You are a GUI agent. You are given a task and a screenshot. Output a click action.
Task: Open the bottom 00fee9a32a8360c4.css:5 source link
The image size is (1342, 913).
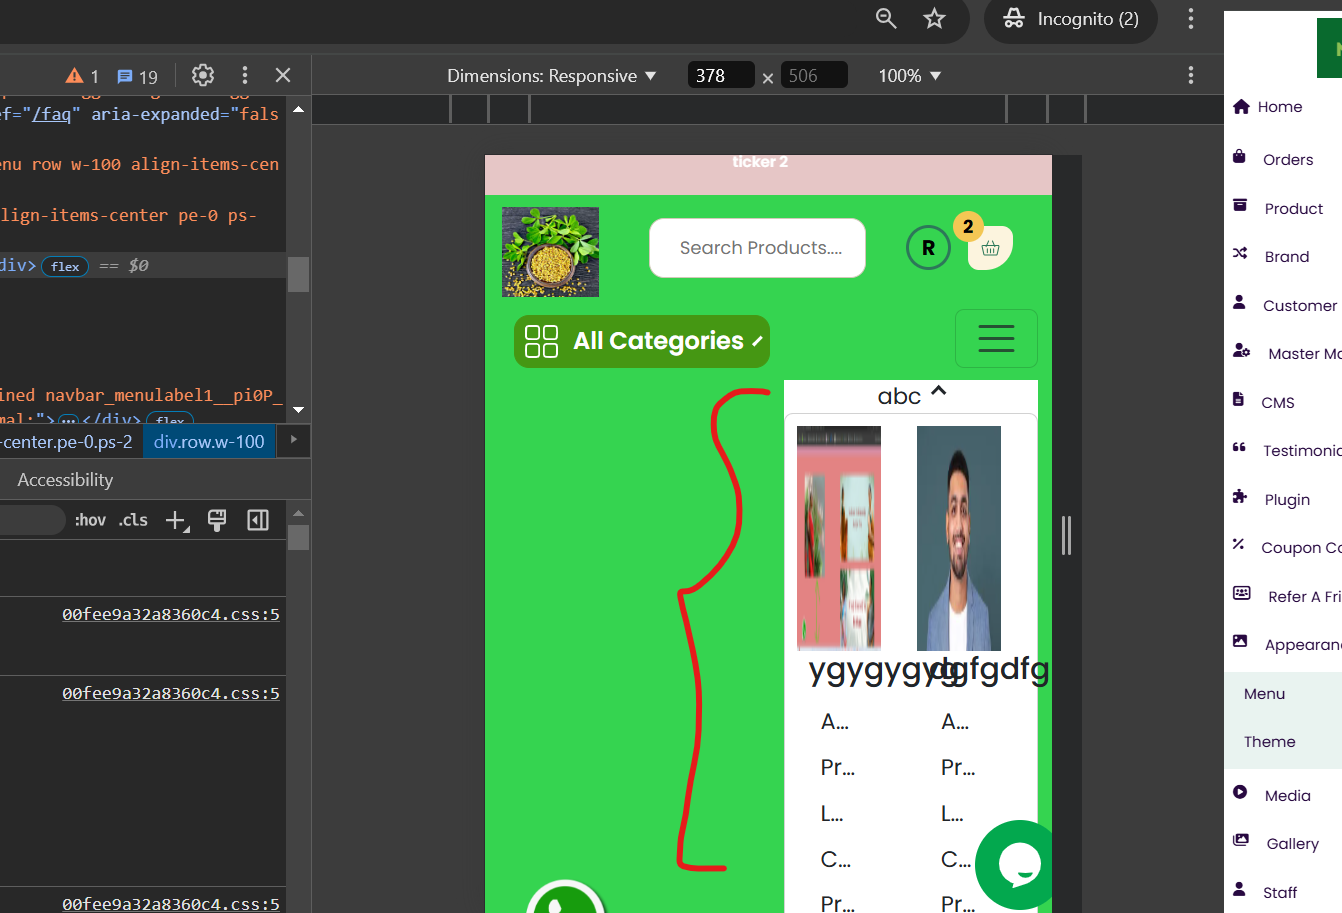pyautogui.click(x=171, y=904)
